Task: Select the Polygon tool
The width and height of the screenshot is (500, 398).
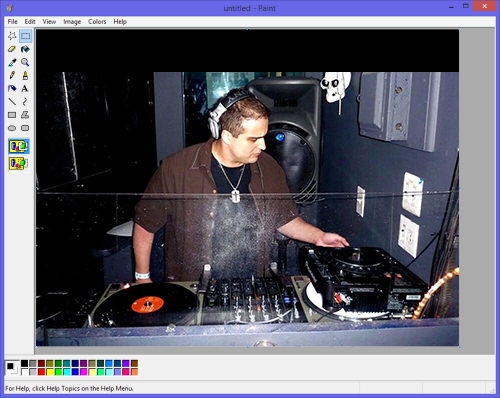Action: tap(25, 115)
